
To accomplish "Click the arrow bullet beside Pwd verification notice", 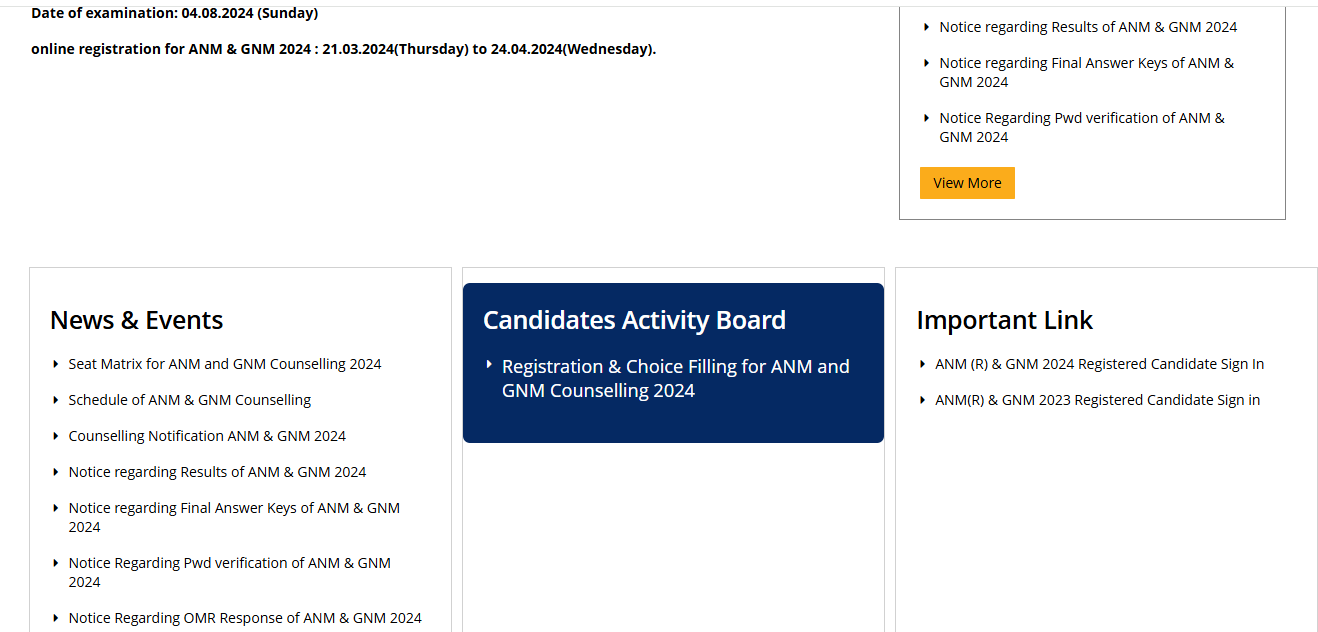I will (x=56, y=562).
